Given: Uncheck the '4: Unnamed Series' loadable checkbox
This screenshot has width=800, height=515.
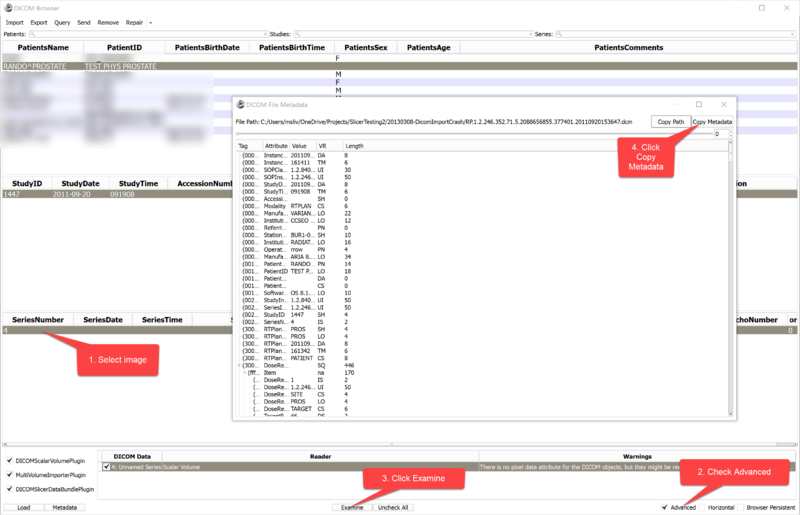Looking at the screenshot, I should tap(106, 467).
